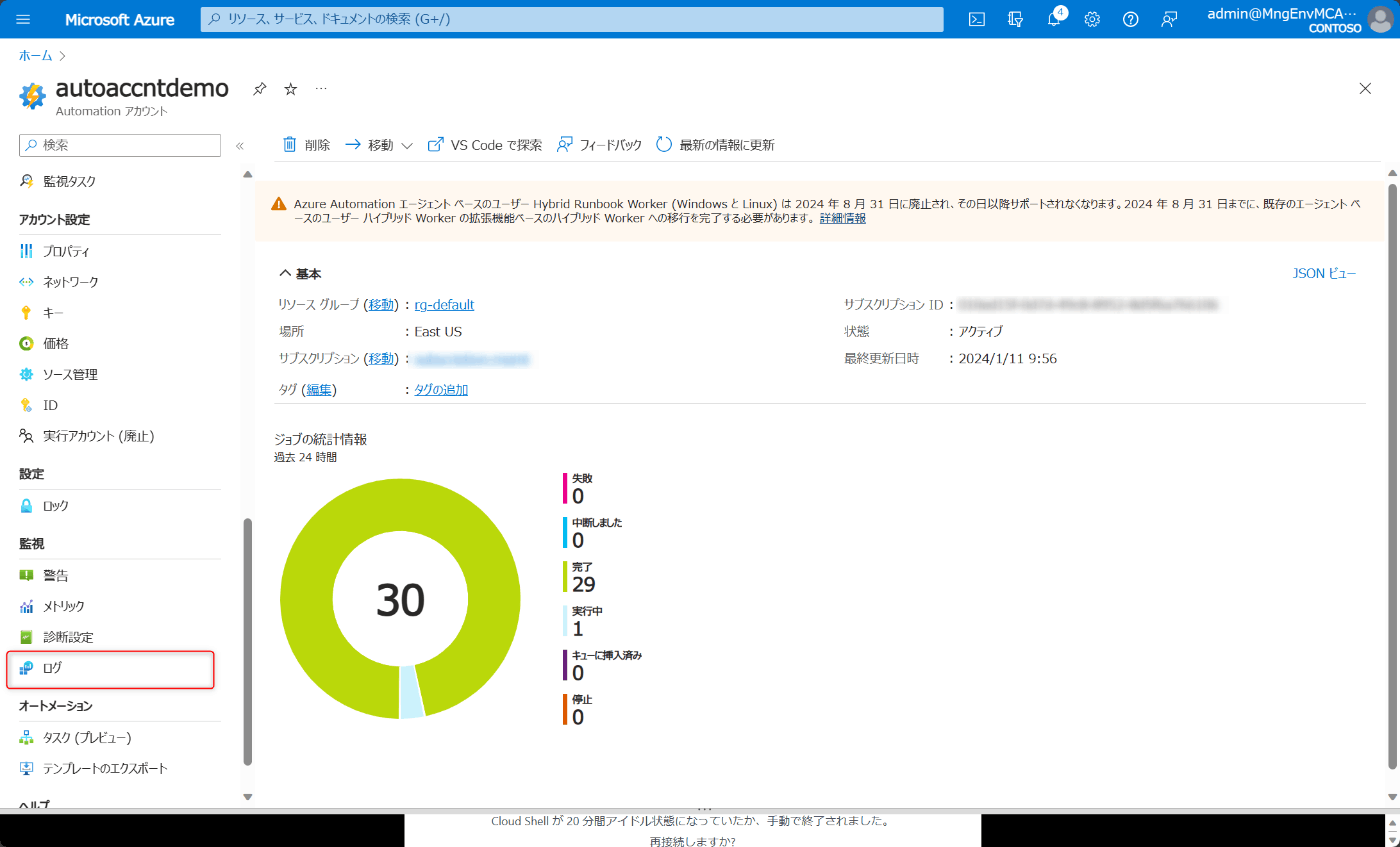
Task: Click the 削除 trash icon
Action: click(x=290, y=145)
